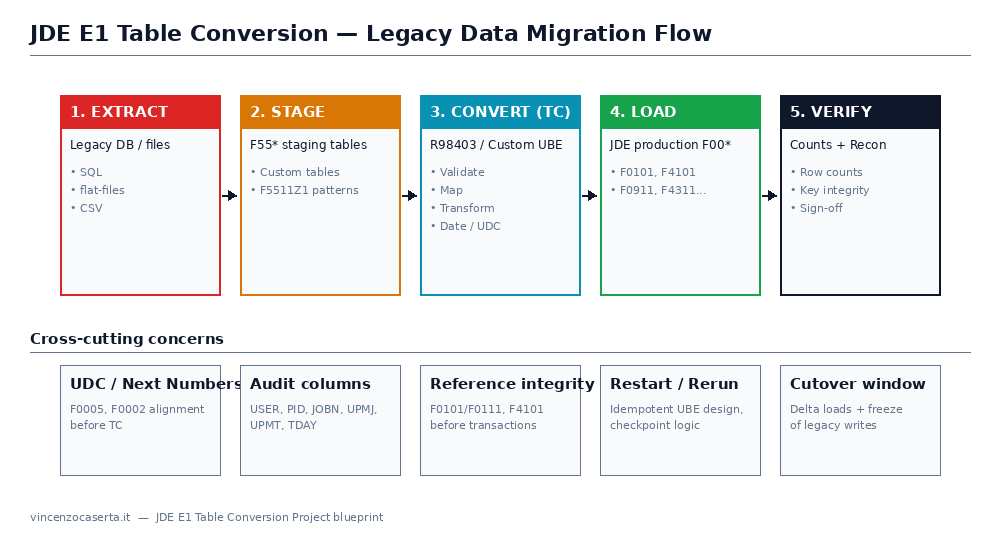Click the 'Audit columns' card title

310,384
